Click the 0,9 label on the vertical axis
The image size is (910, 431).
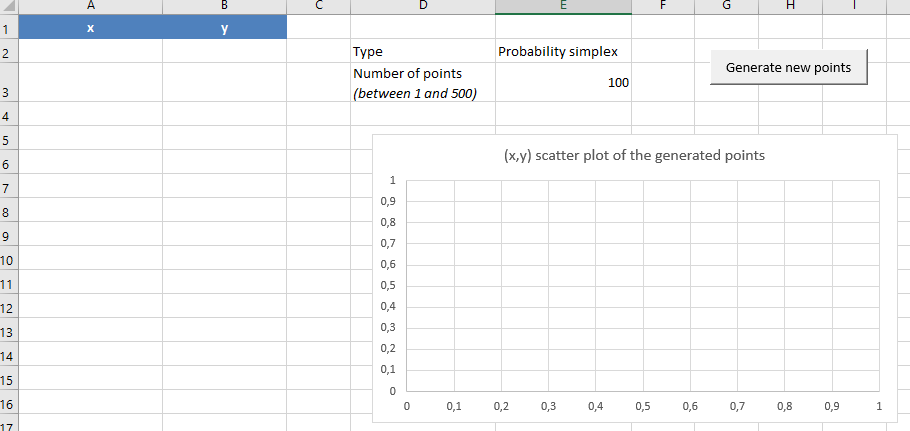[388, 202]
